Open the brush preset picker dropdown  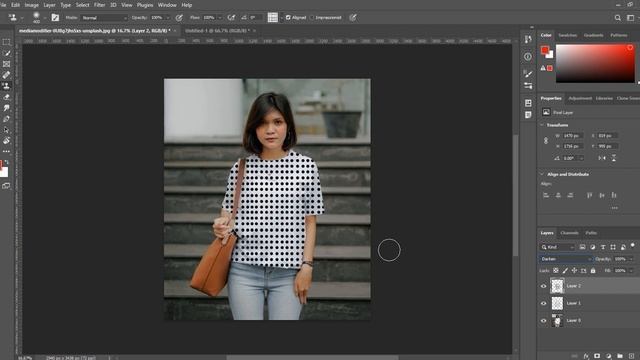coord(44,18)
